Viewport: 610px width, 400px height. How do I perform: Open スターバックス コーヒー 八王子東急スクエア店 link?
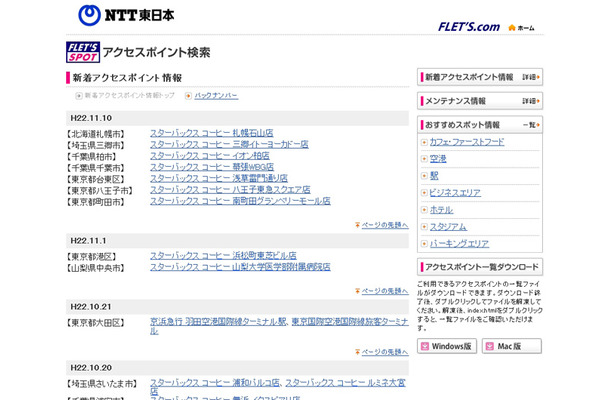click(x=230, y=189)
